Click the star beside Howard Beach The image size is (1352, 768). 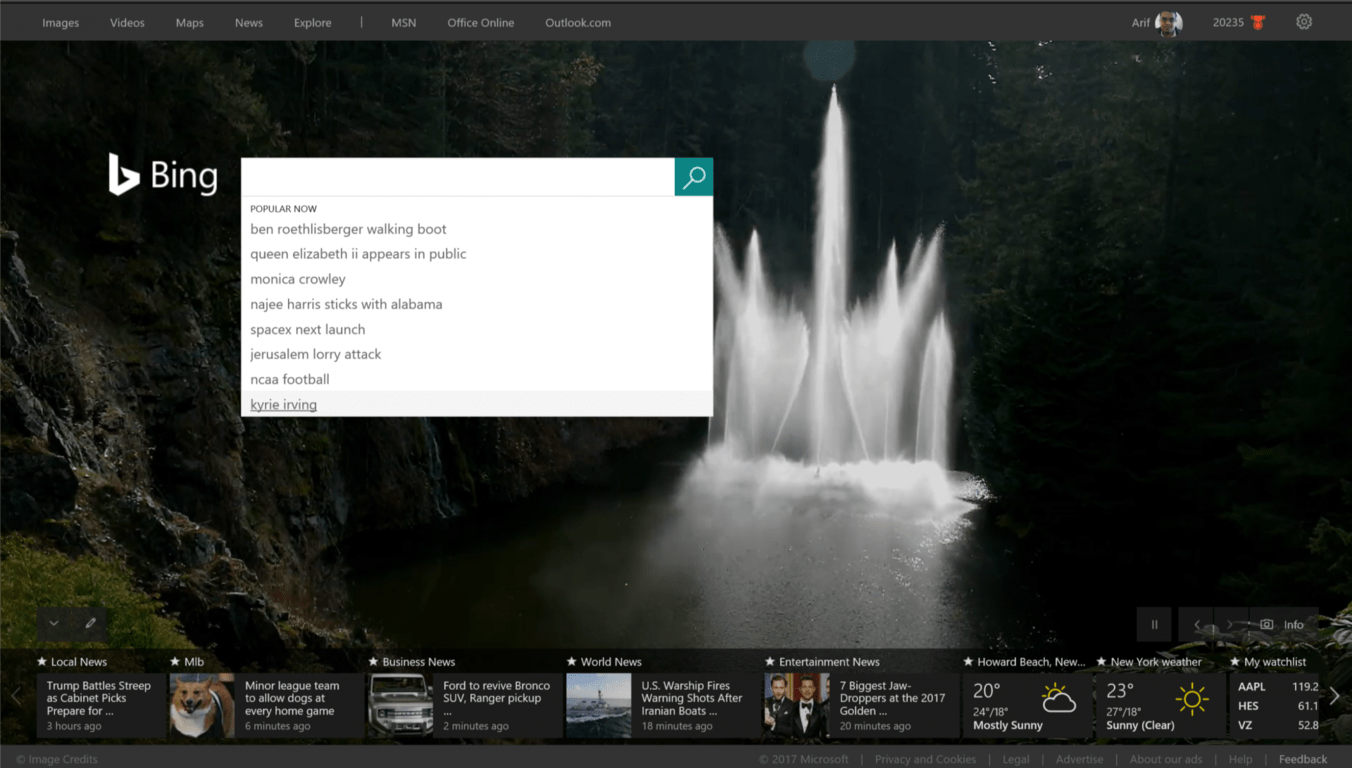point(968,662)
